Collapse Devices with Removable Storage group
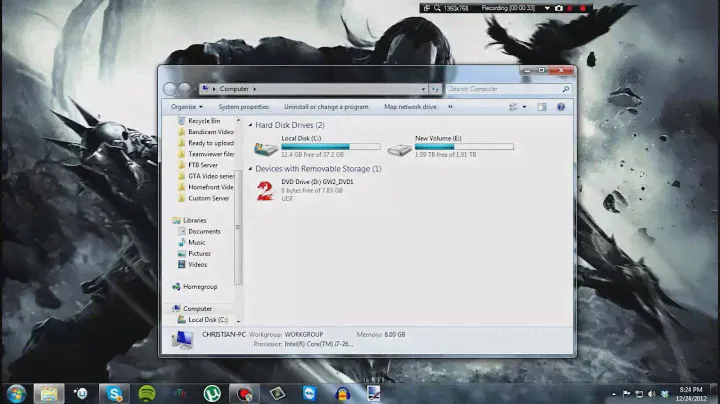Image resolution: width=720 pixels, height=404 pixels. [x=251, y=169]
